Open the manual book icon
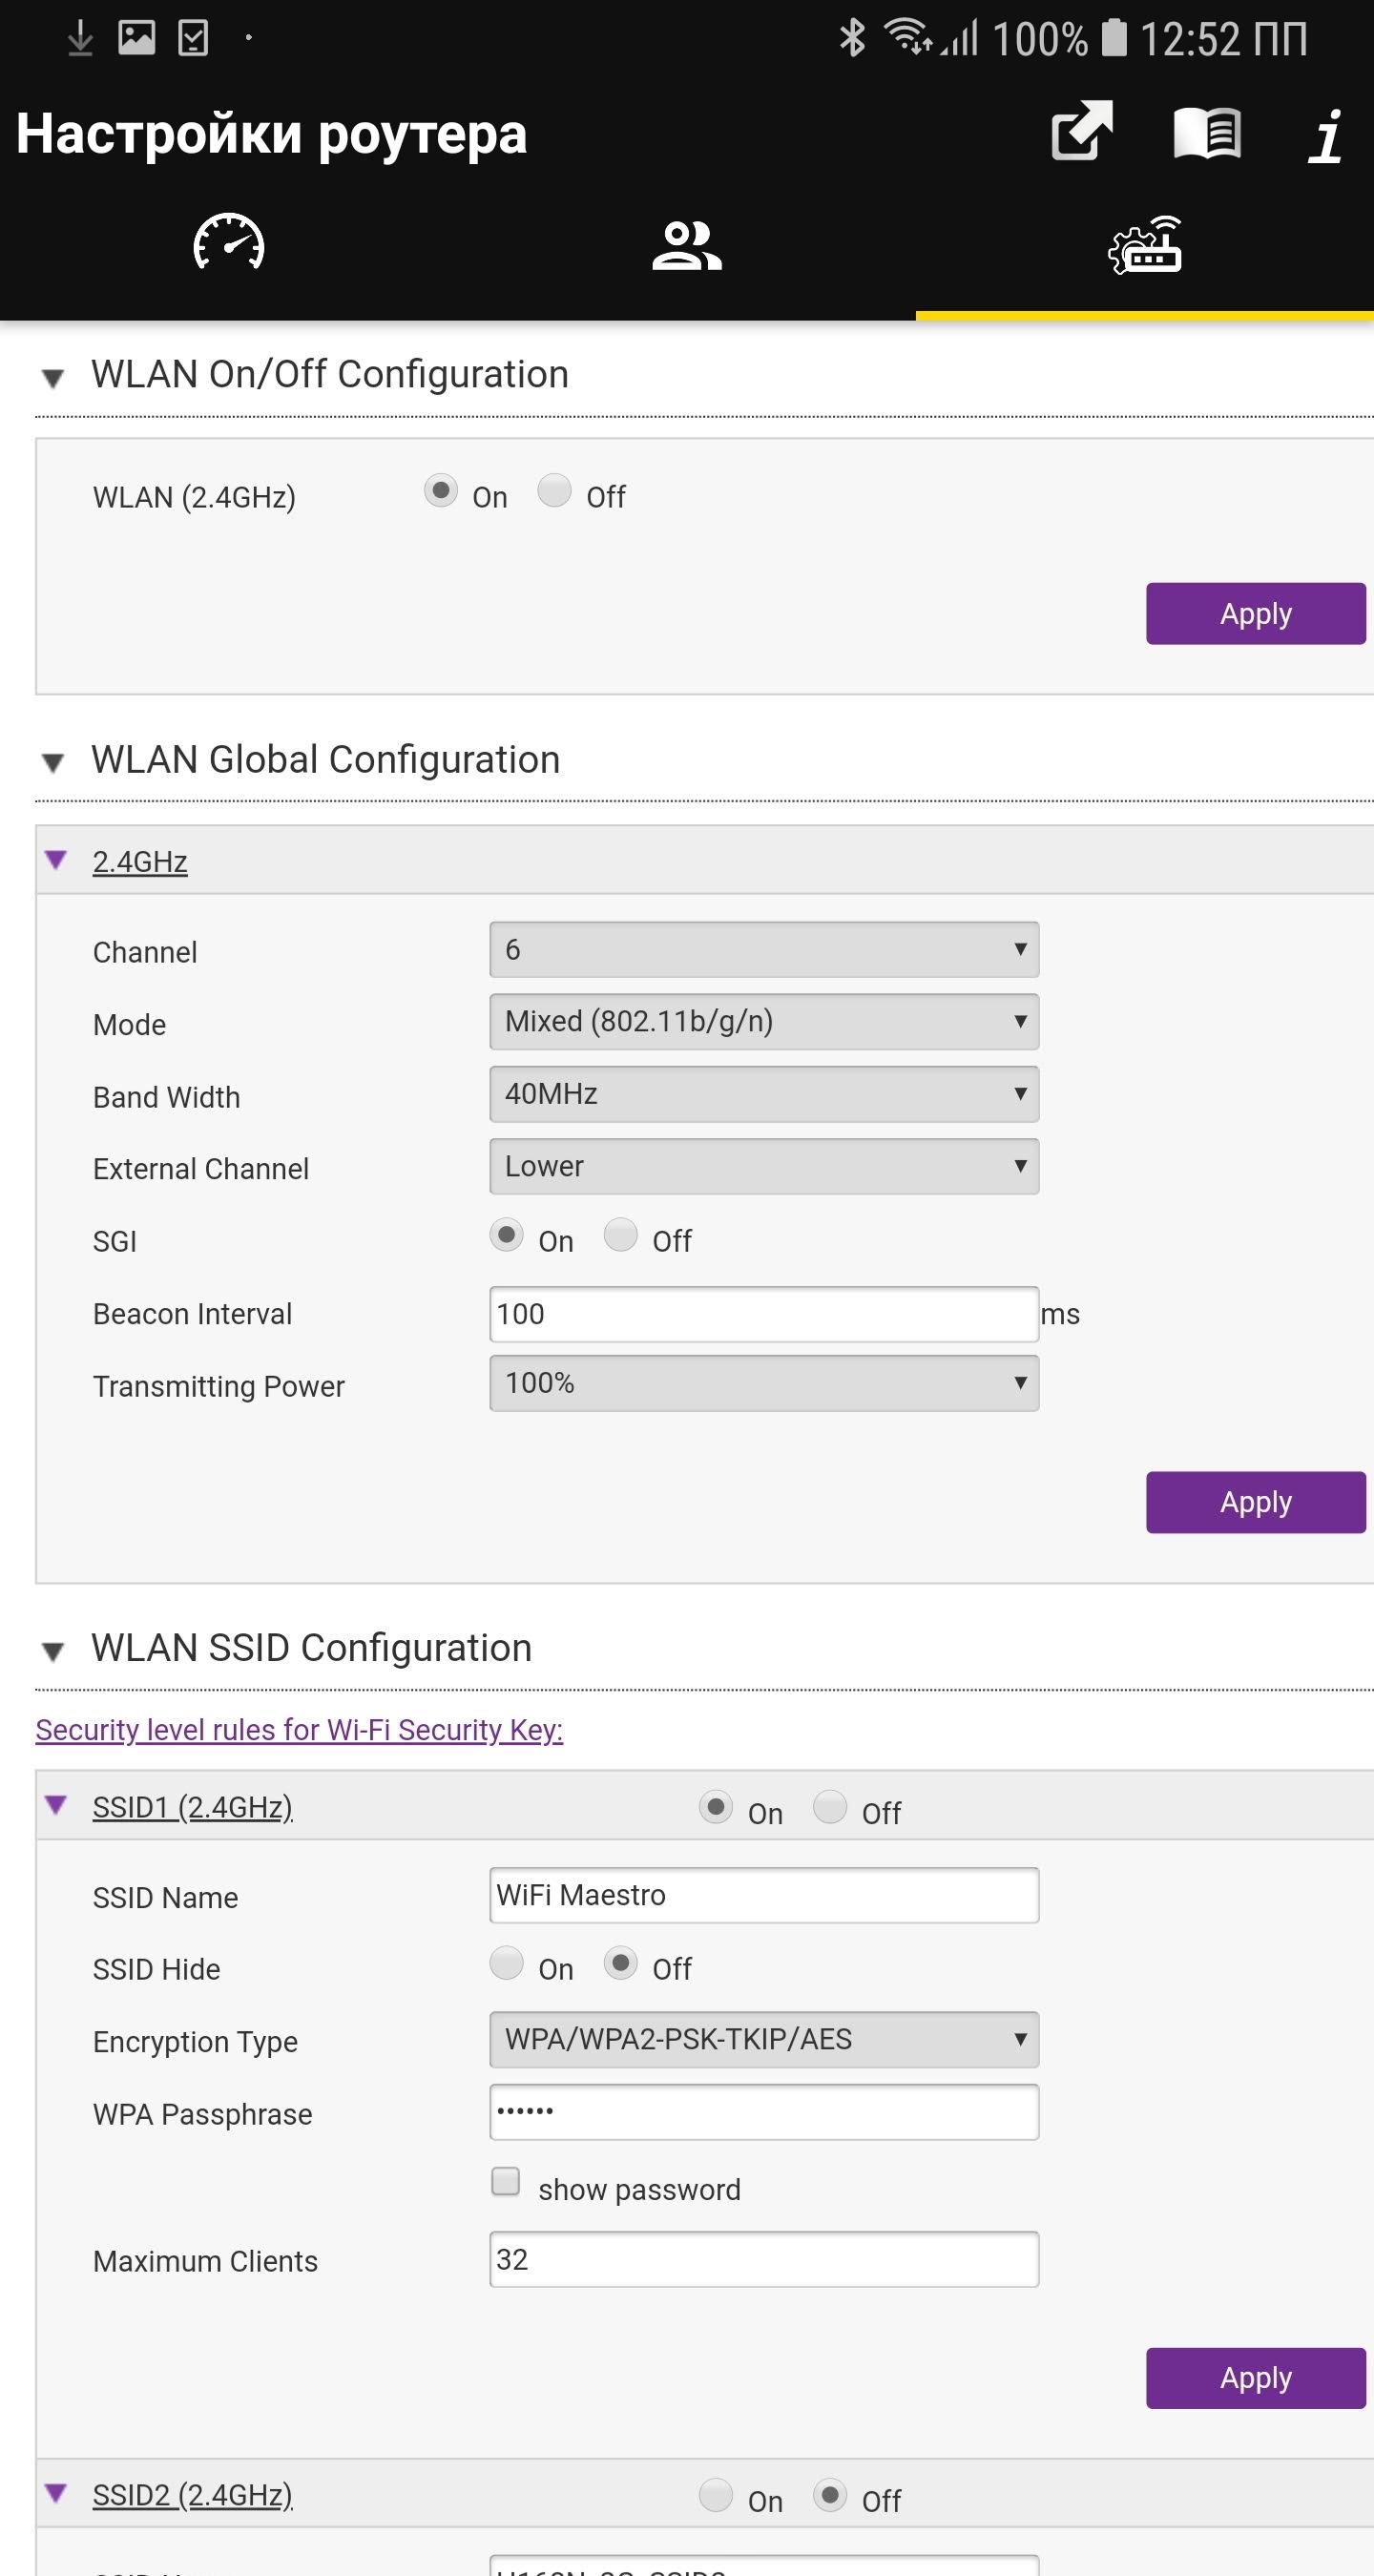 1206,133
